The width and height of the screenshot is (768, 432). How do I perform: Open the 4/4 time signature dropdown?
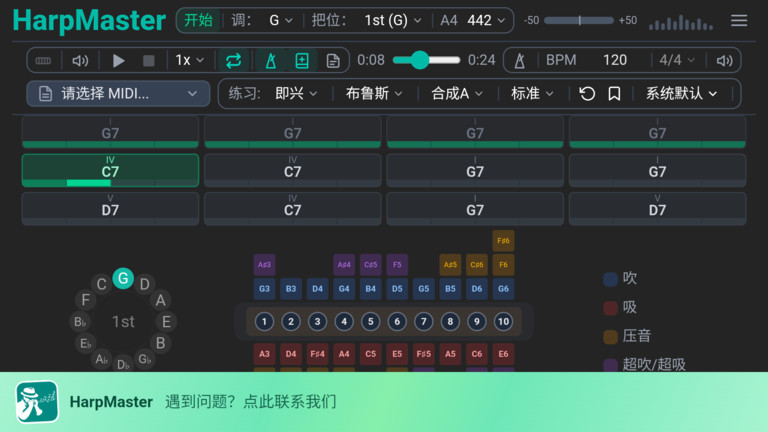677,61
